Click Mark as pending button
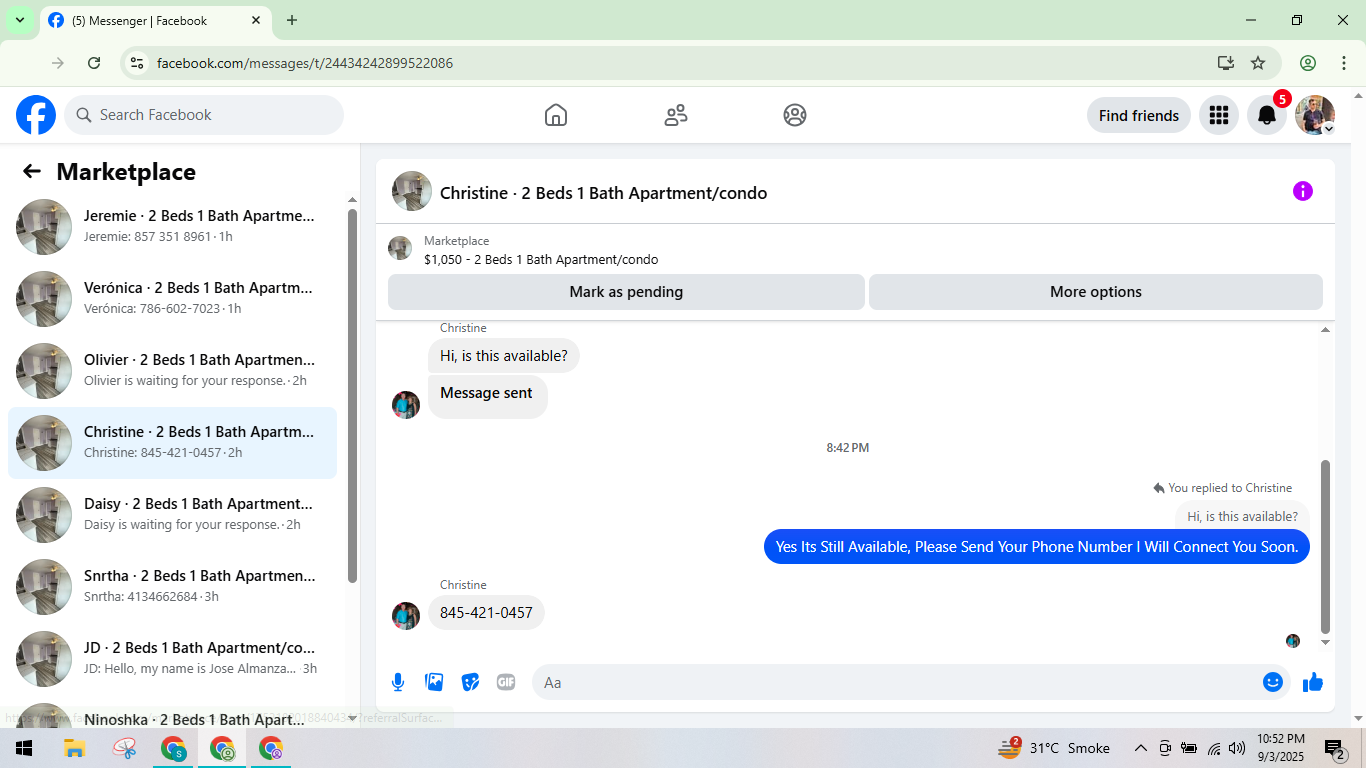 click(x=626, y=292)
